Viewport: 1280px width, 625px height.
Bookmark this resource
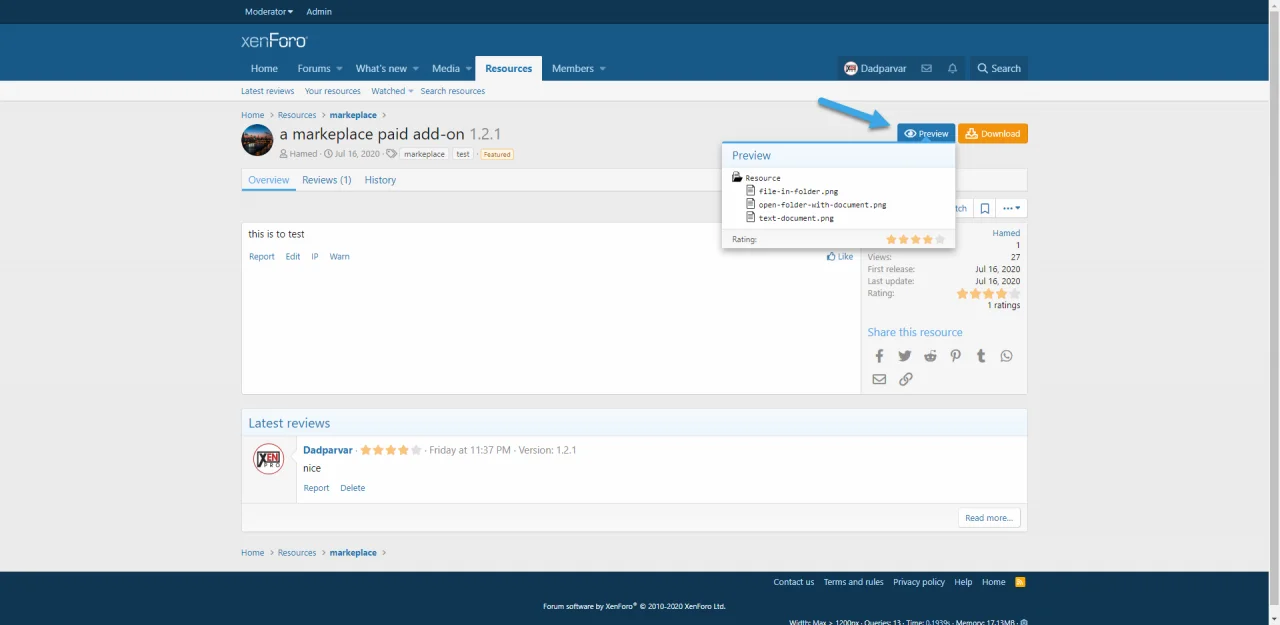pos(985,208)
